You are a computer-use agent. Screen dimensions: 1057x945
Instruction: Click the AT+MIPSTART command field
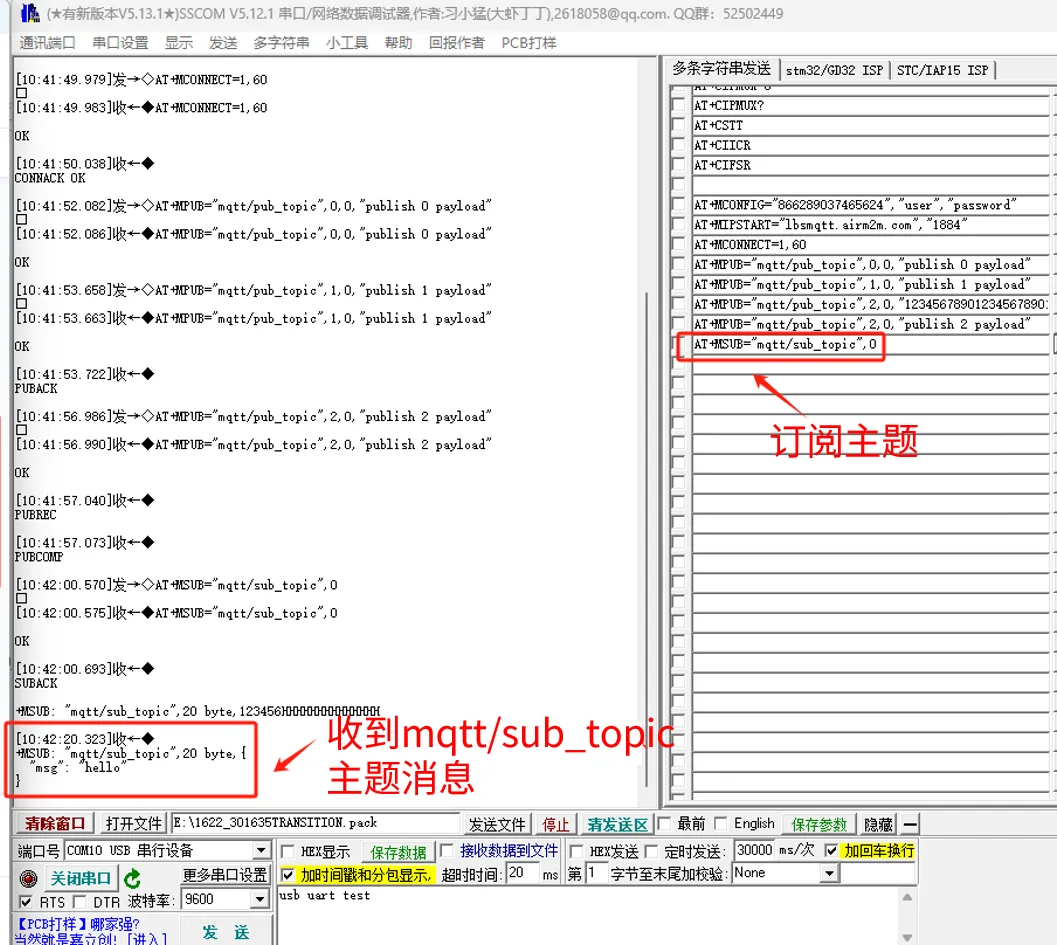point(870,224)
